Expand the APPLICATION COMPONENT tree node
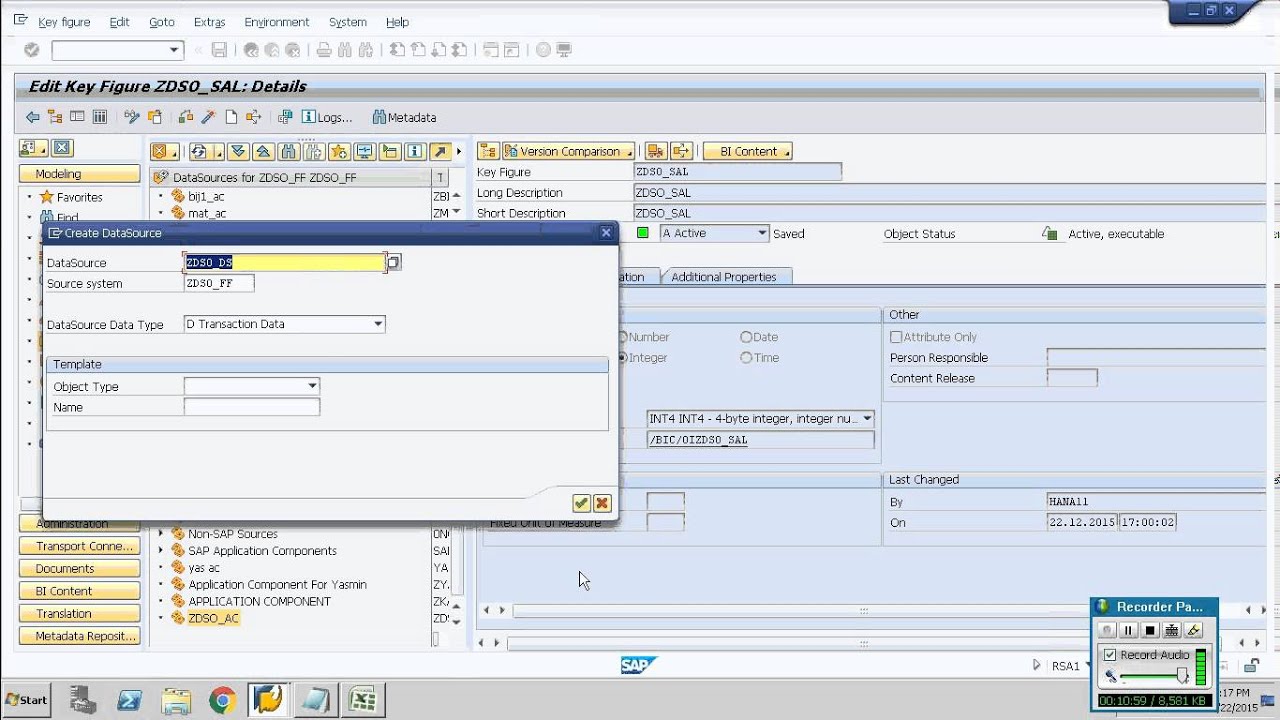1280x720 pixels. click(160, 602)
